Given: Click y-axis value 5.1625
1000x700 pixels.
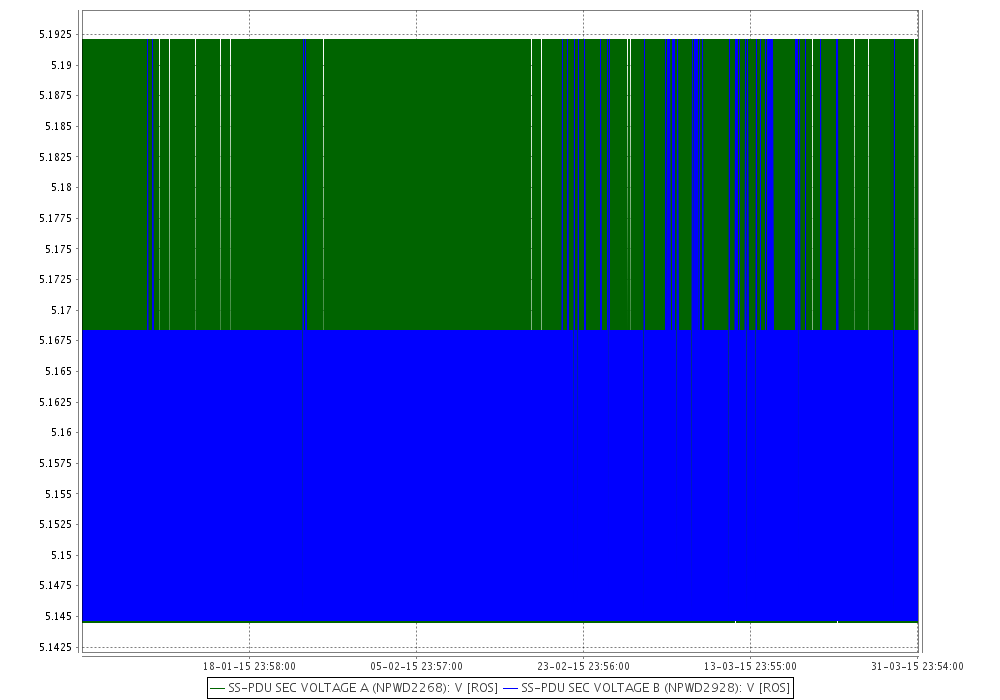Looking at the screenshot, I should pos(55,402).
